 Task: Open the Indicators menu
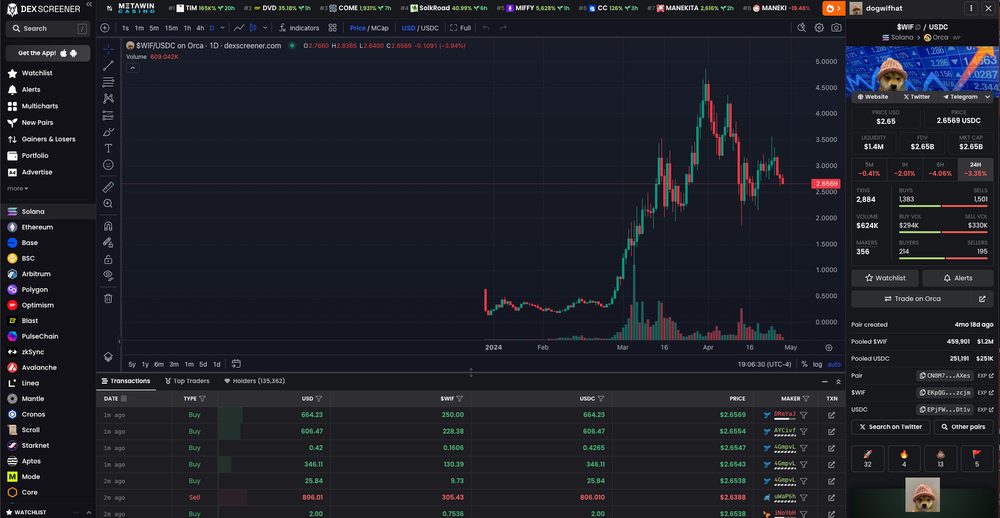click(x=299, y=28)
